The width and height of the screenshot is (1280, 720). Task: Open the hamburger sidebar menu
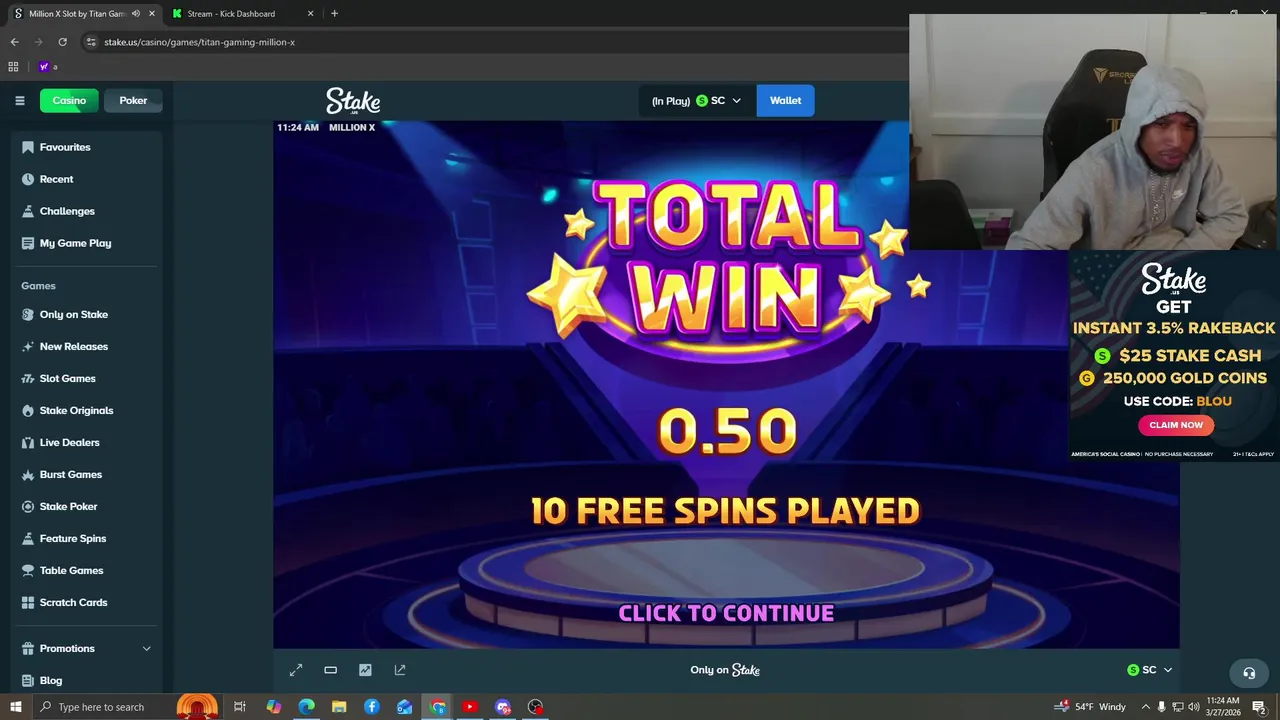(19, 100)
